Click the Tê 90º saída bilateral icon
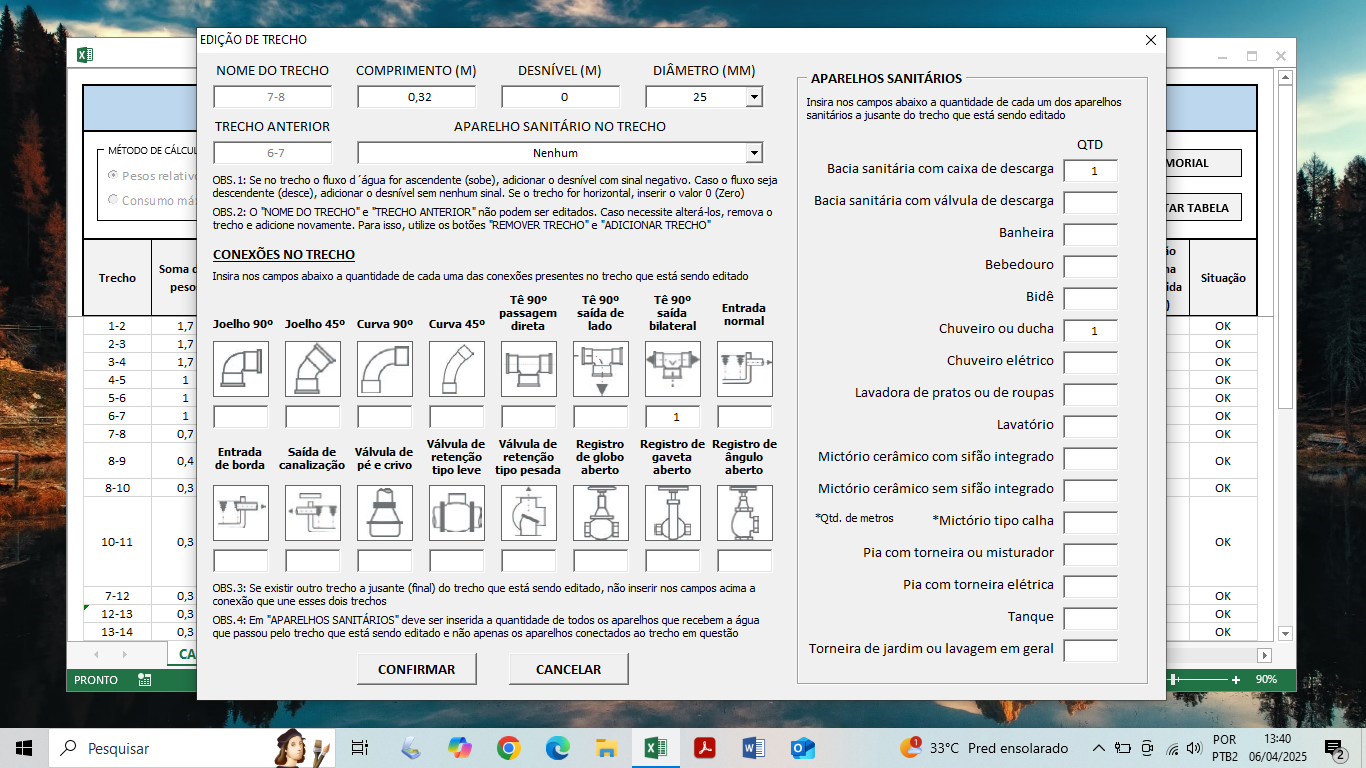Viewport: 1366px width, 768px height. pos(672,369)
